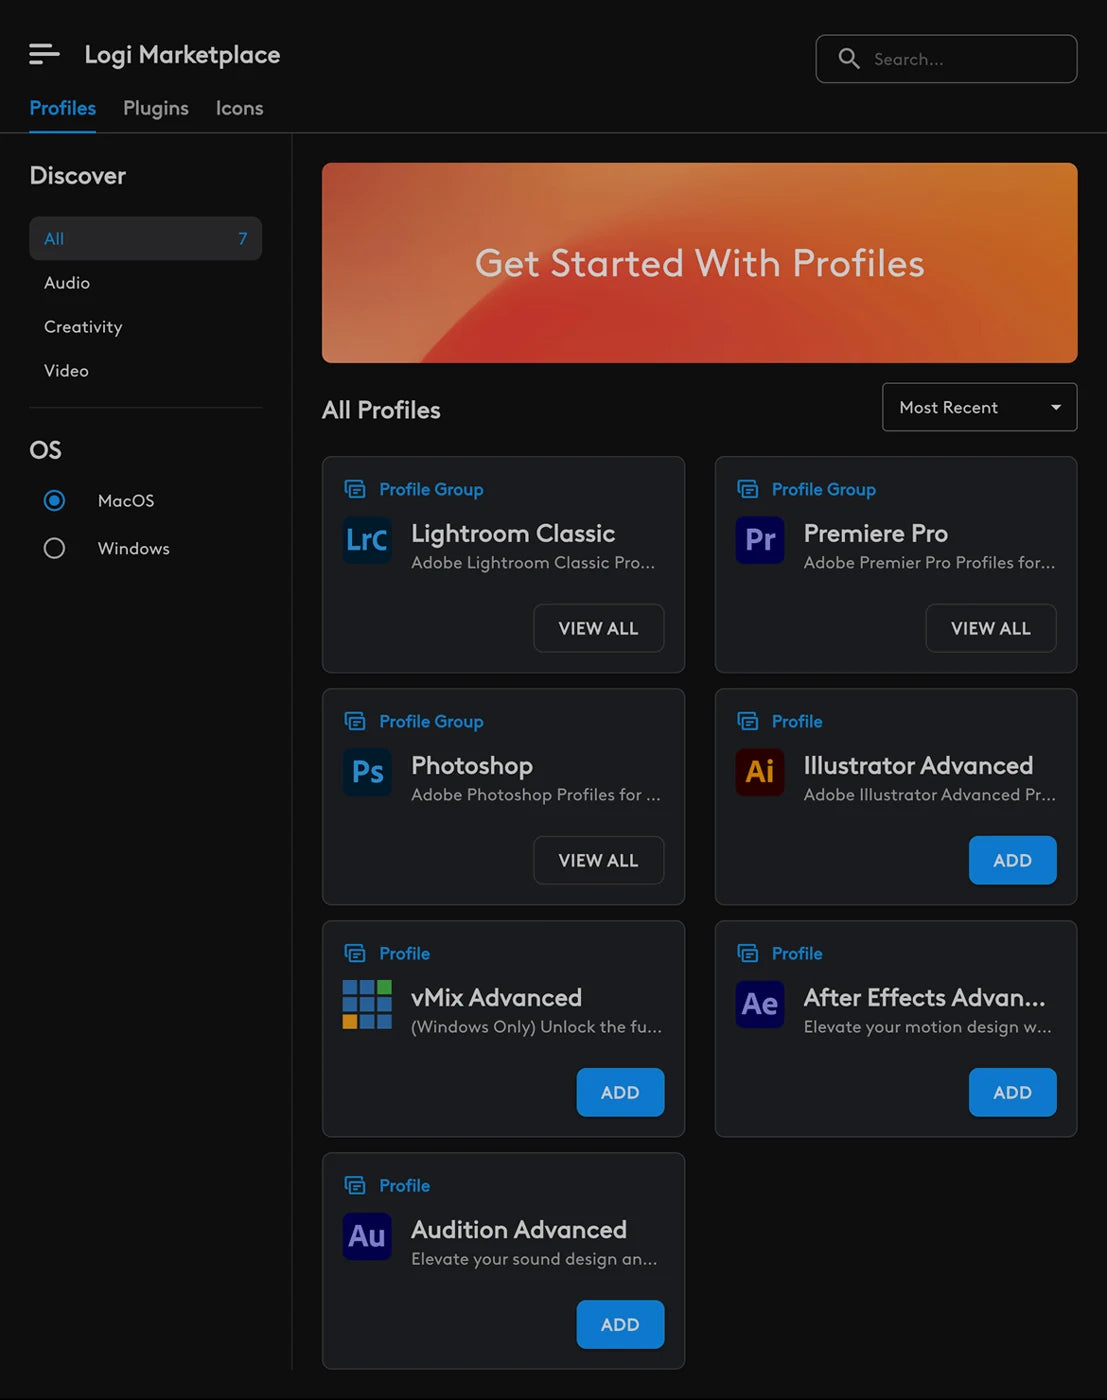Click the Photoshop Ps icon
This screenshot has width=1107, height=1400.
[367, 772]
